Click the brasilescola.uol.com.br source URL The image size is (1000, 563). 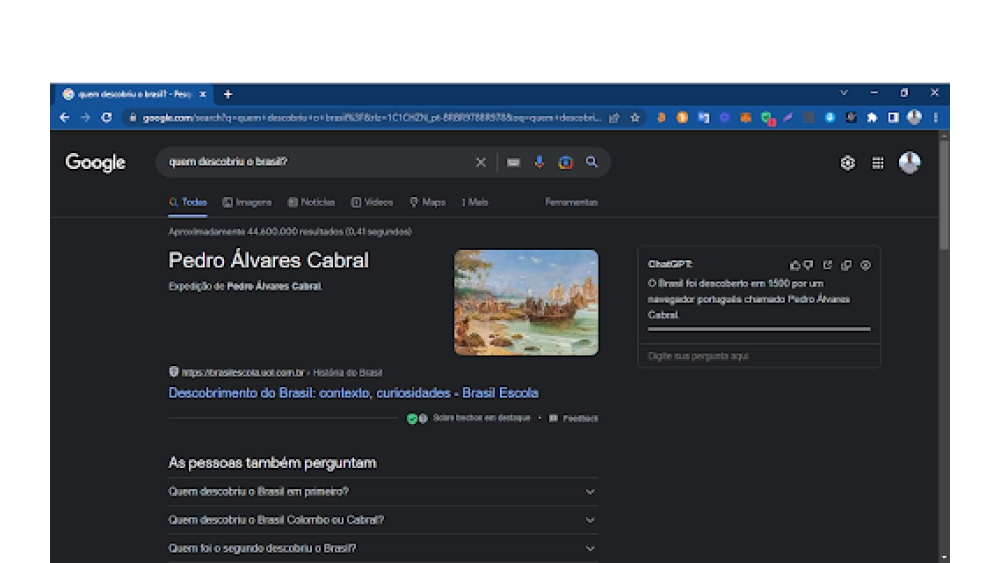[242, 372]
